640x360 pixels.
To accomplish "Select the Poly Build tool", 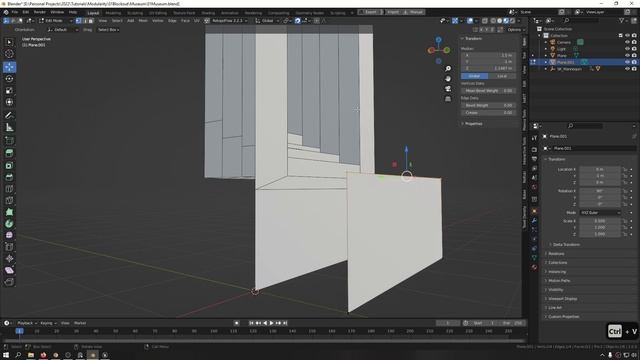I will (9, 212).
